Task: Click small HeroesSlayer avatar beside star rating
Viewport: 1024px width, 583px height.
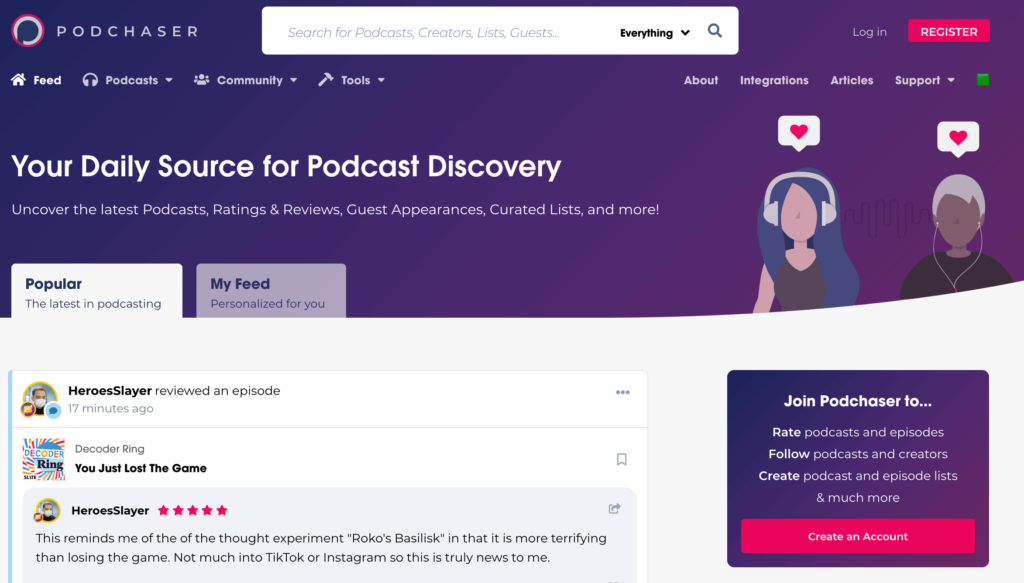Action: 48,510
